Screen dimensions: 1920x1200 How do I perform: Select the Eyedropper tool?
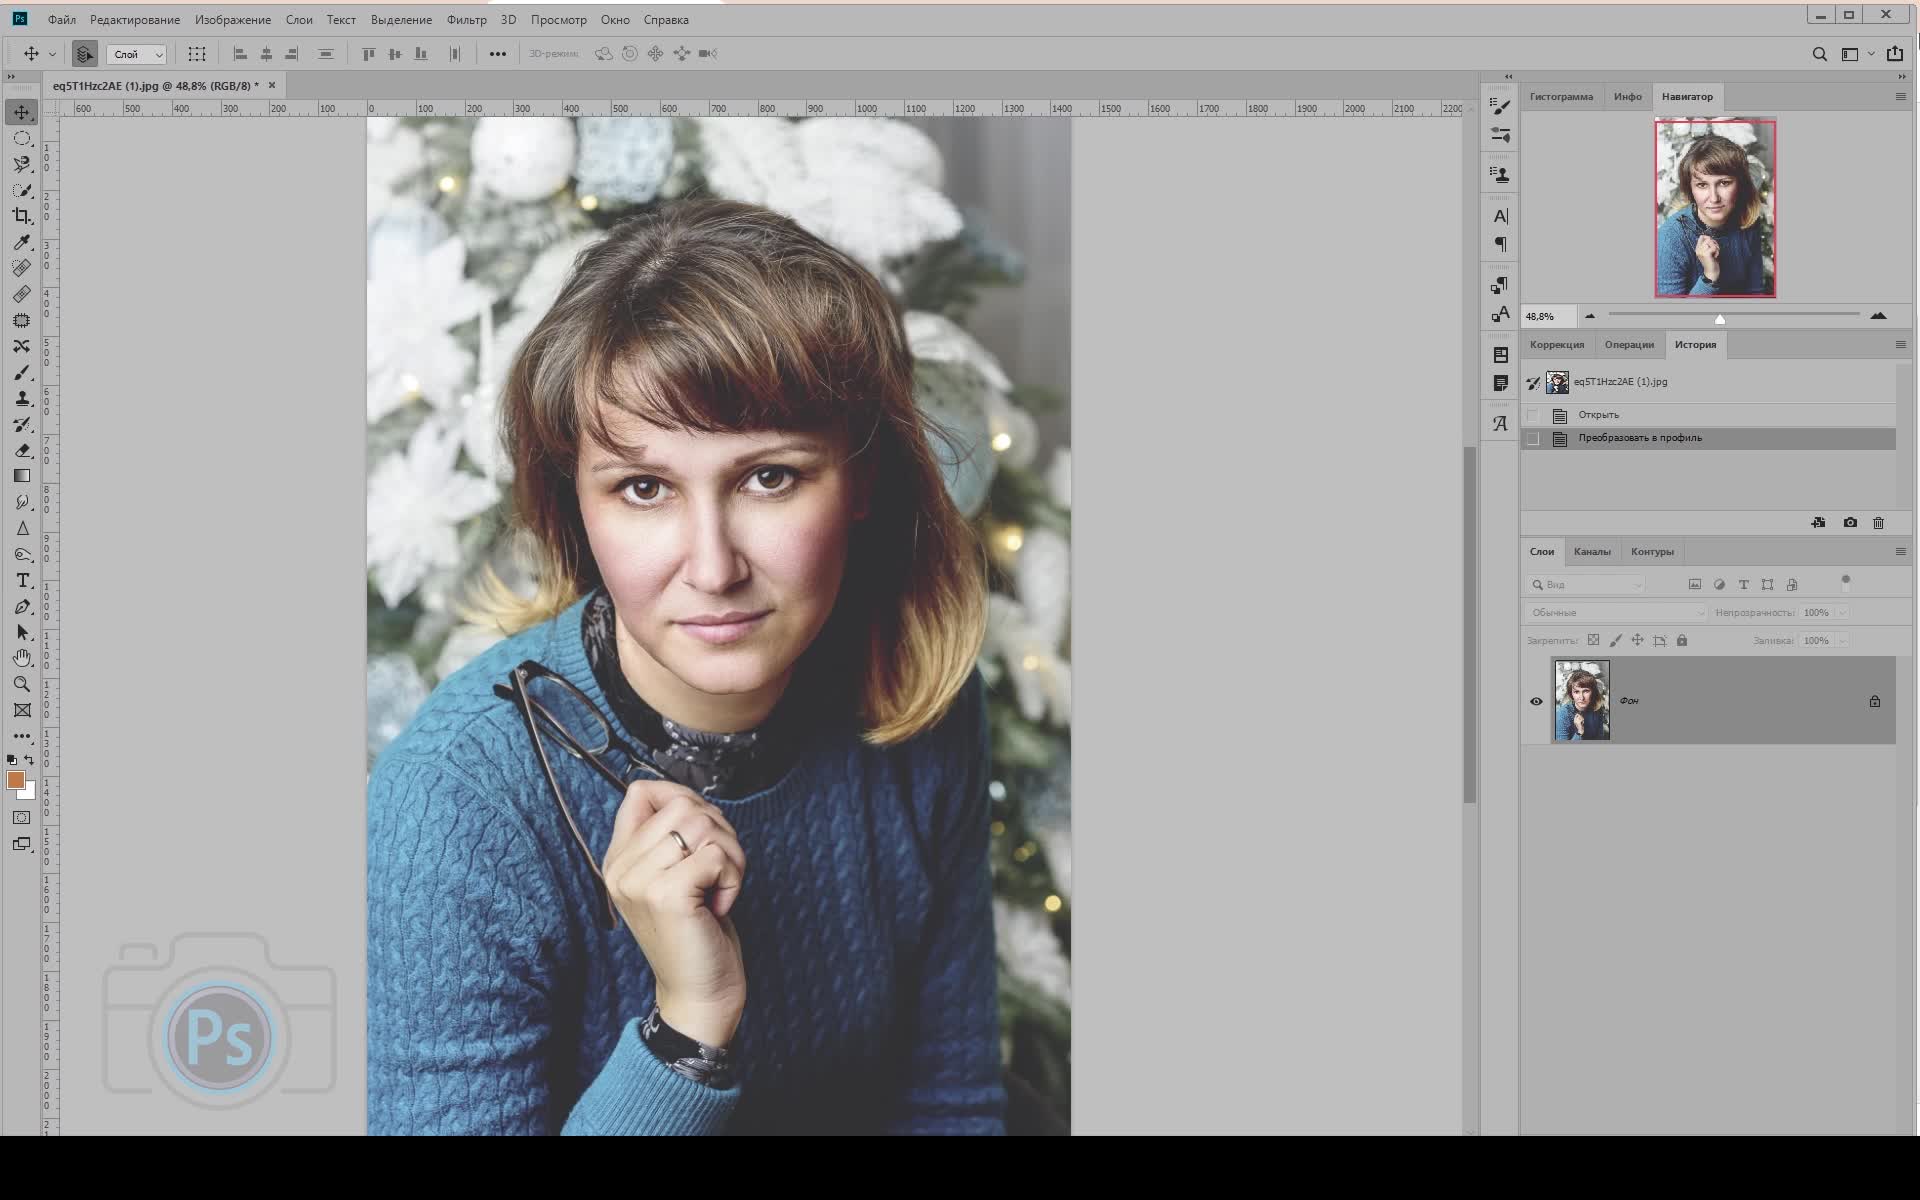pyautogui.click(x=22, y=242)
